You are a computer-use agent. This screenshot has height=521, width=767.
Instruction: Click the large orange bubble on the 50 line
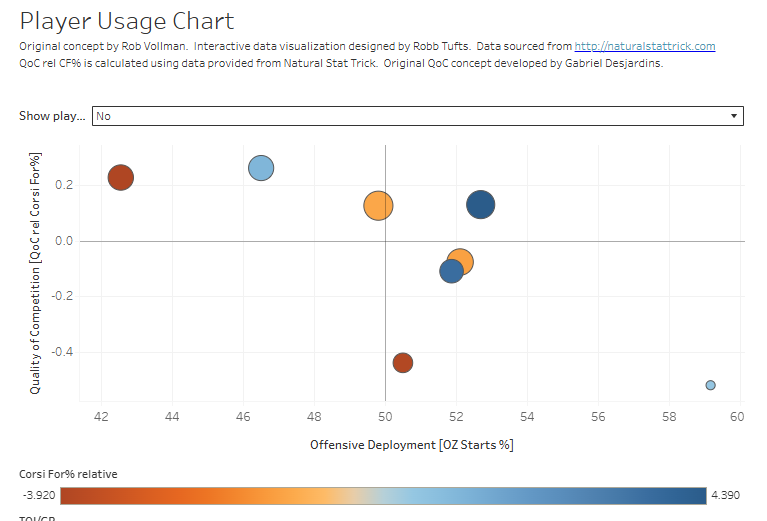[x=378, y=206]
